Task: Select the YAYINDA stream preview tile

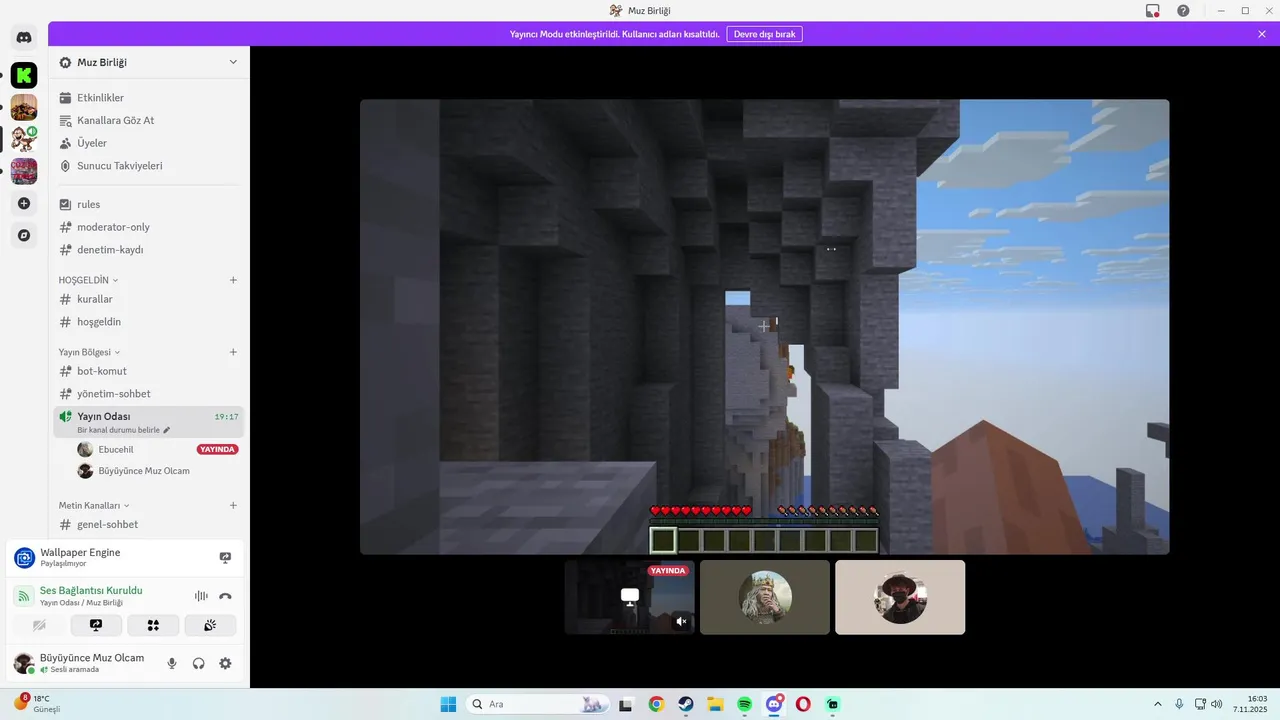Action: click(629, 597)
